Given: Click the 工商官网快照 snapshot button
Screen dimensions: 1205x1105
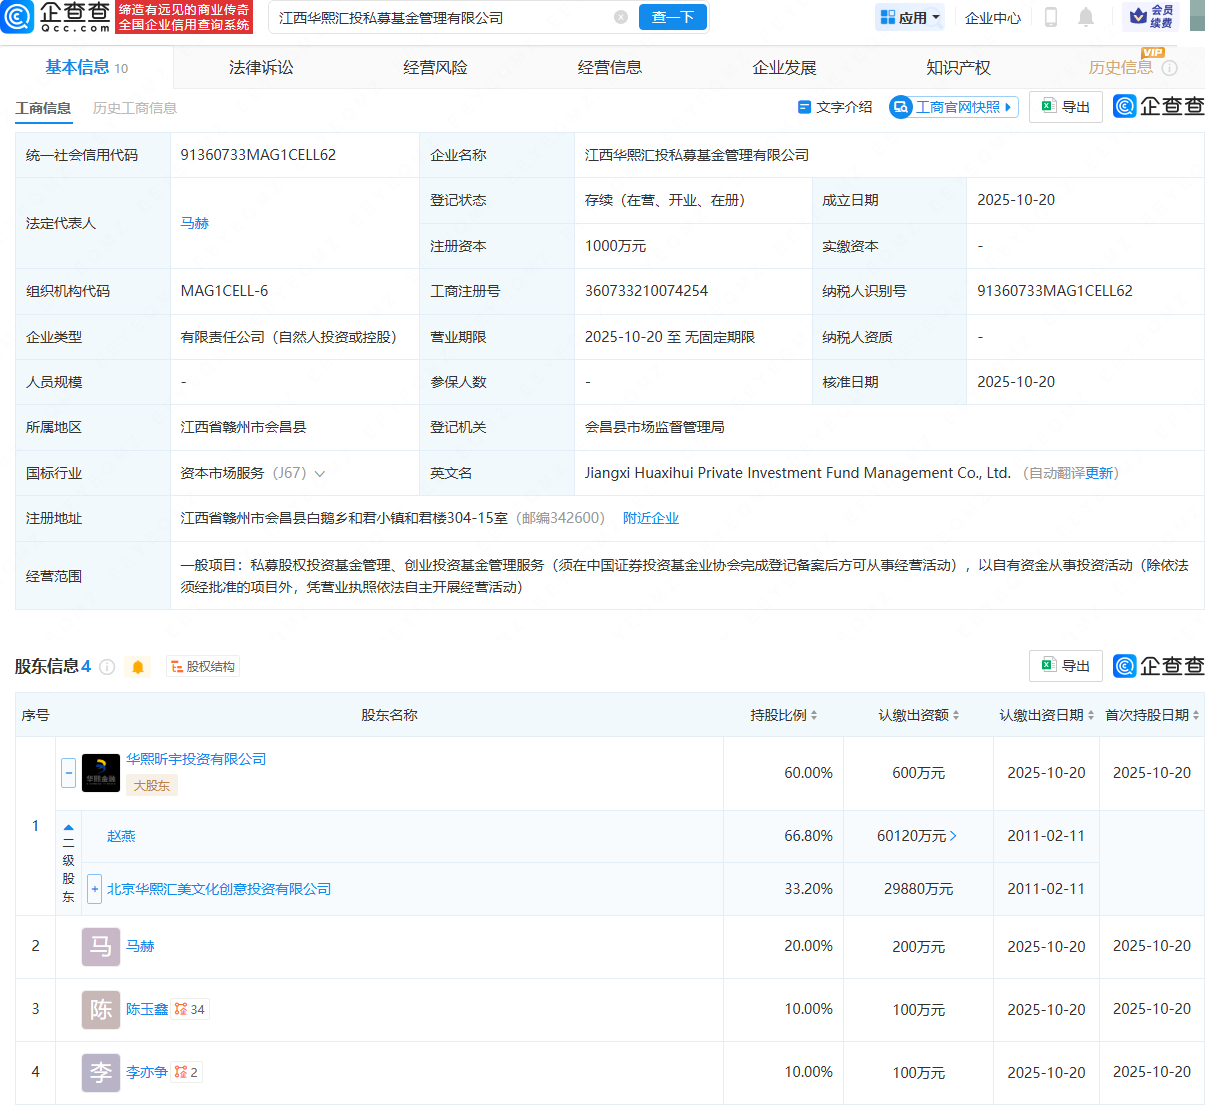Looking at the screenshot, I should [x=952, y=106].
